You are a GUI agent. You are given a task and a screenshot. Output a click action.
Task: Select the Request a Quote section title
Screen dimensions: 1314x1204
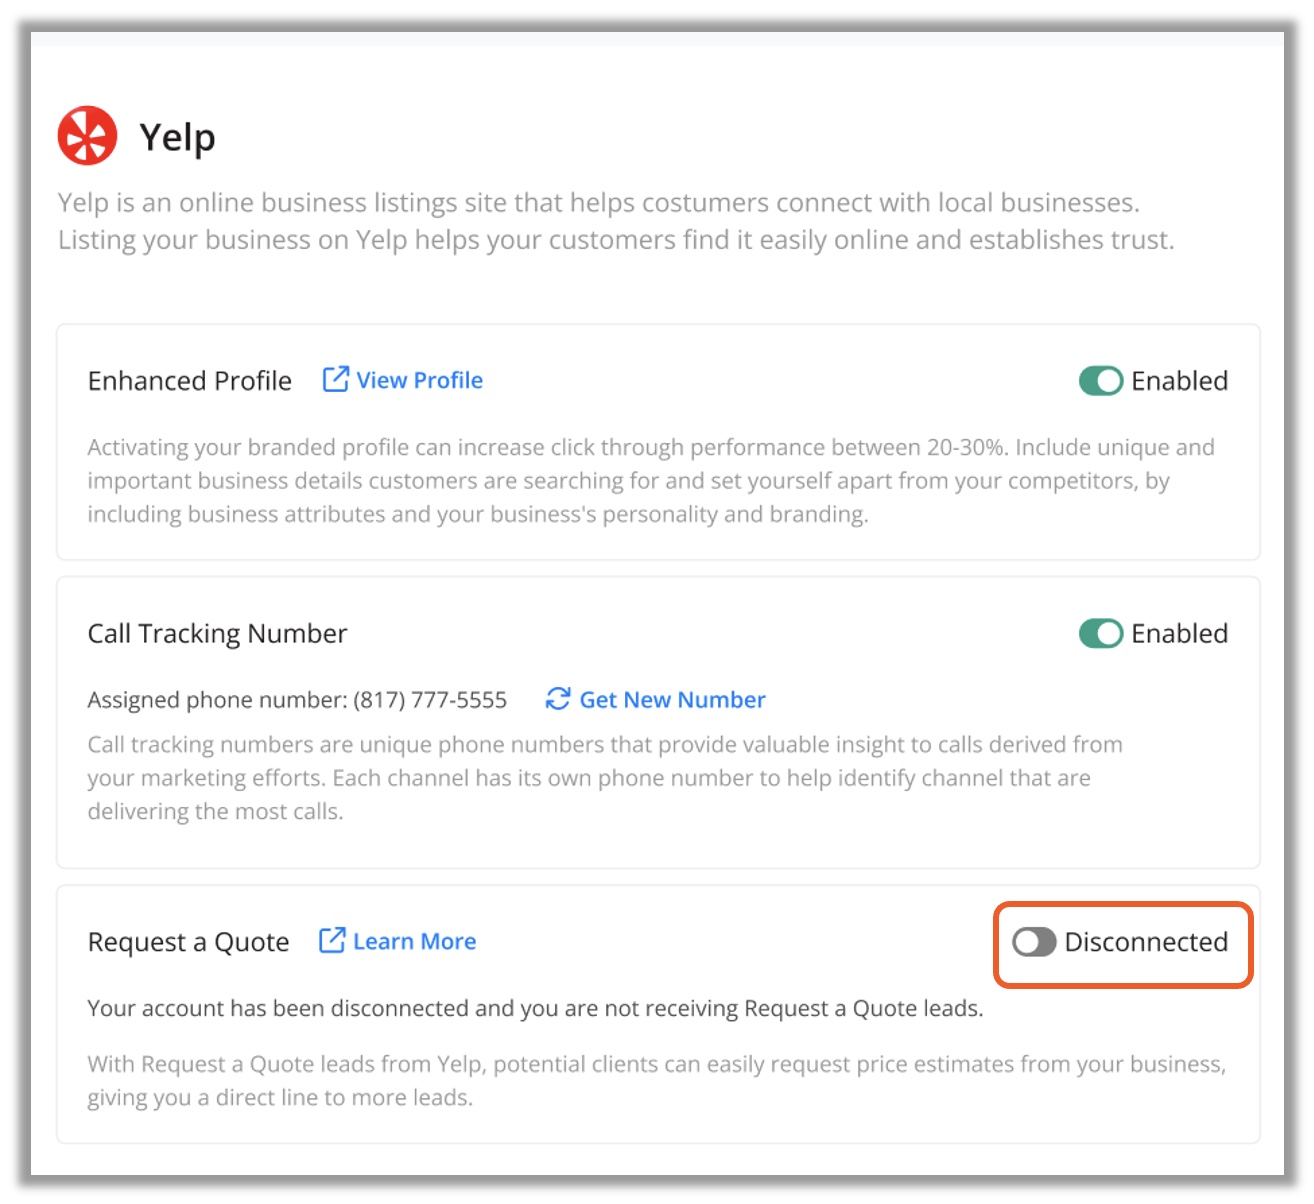tap(188, 942)
